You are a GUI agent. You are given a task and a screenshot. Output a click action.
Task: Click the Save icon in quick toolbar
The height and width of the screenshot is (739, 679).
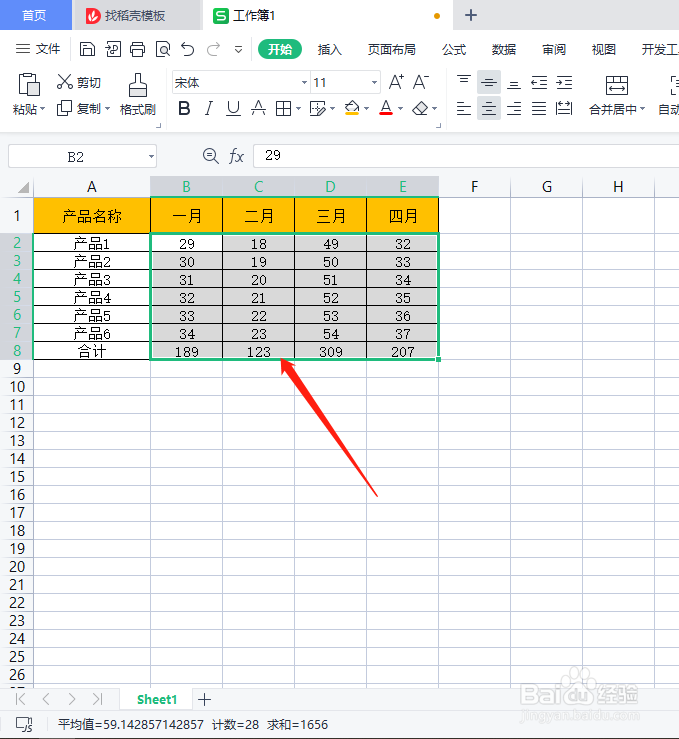point(87,49)
